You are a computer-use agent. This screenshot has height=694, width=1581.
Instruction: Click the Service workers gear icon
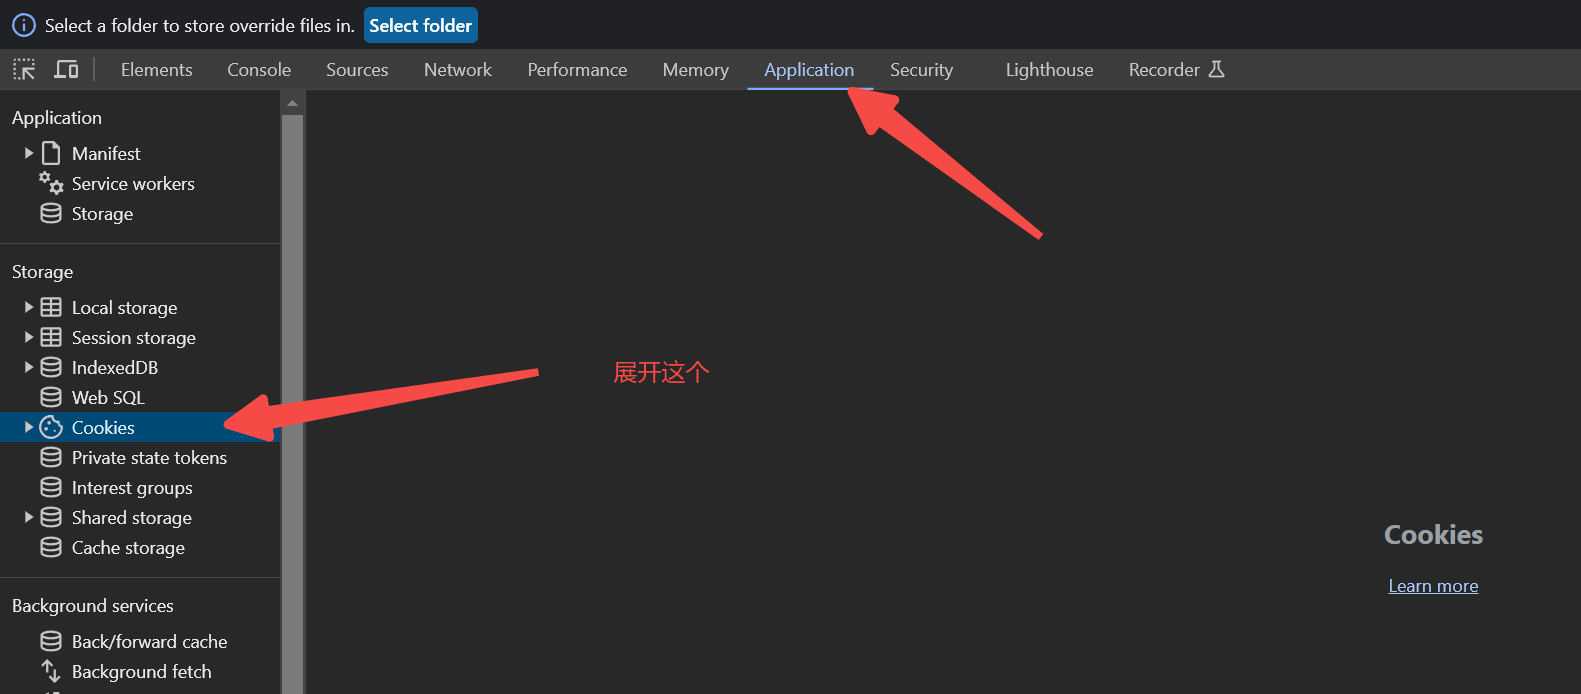click(51, 183)
